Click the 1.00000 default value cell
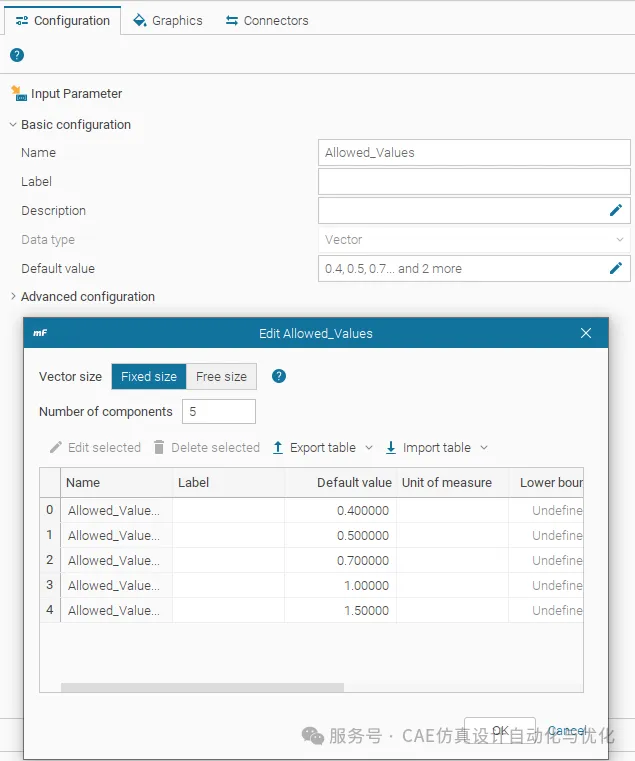Screen dimensions: 635x761 click(x=341, y=585)
